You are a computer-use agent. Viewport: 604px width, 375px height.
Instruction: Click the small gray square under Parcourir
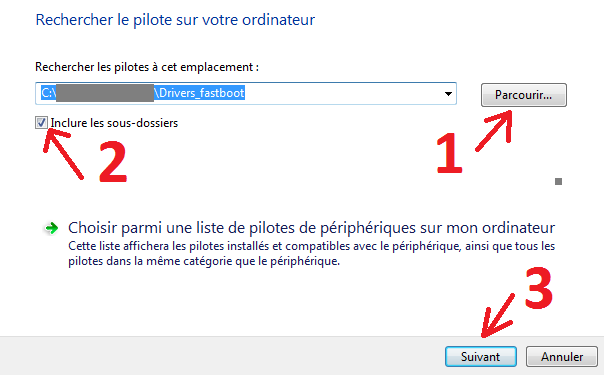[x=559, y=181]
